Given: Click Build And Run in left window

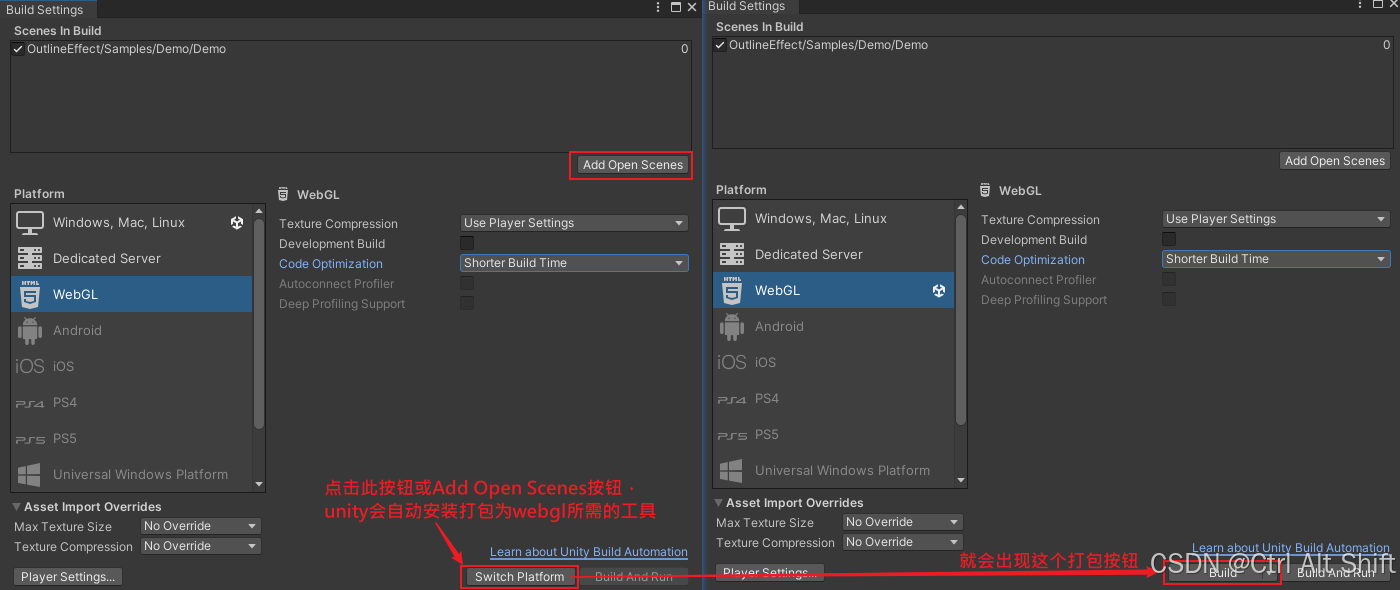Looking at the screenshot, I should pos(634,577).
